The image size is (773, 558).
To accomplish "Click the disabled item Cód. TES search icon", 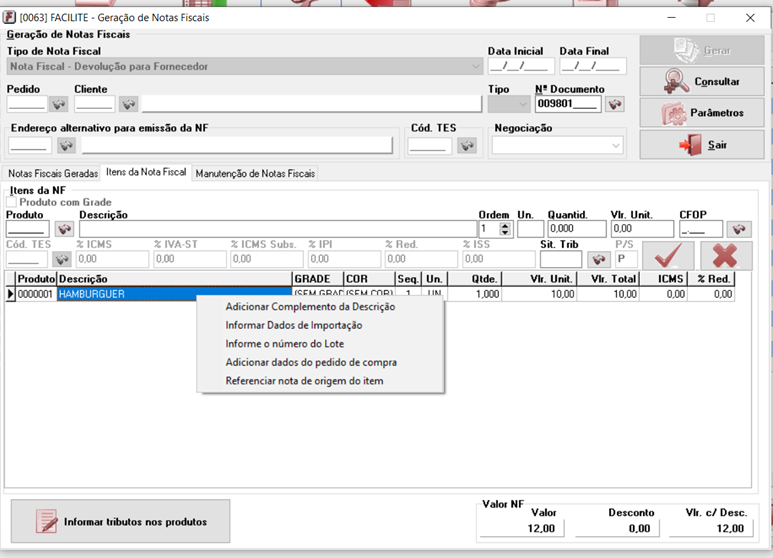I will click(62, 259).
